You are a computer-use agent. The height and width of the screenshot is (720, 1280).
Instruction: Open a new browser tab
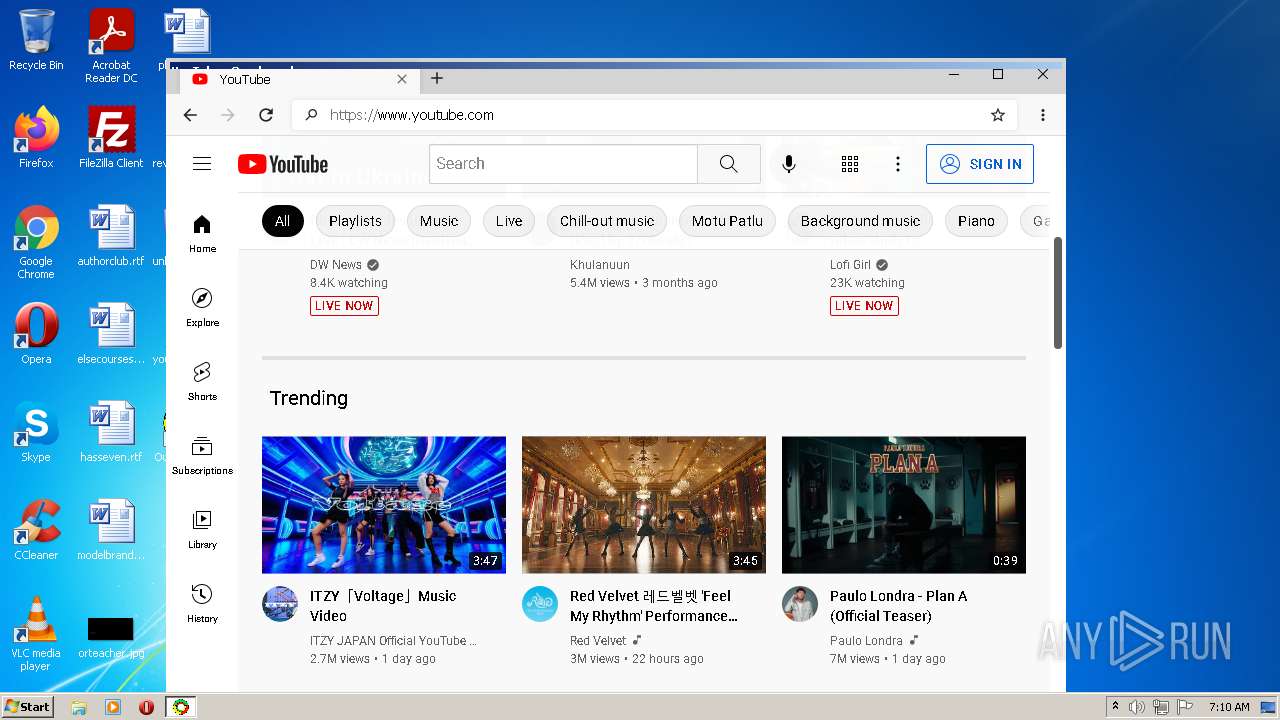click(x=437, y=78)
